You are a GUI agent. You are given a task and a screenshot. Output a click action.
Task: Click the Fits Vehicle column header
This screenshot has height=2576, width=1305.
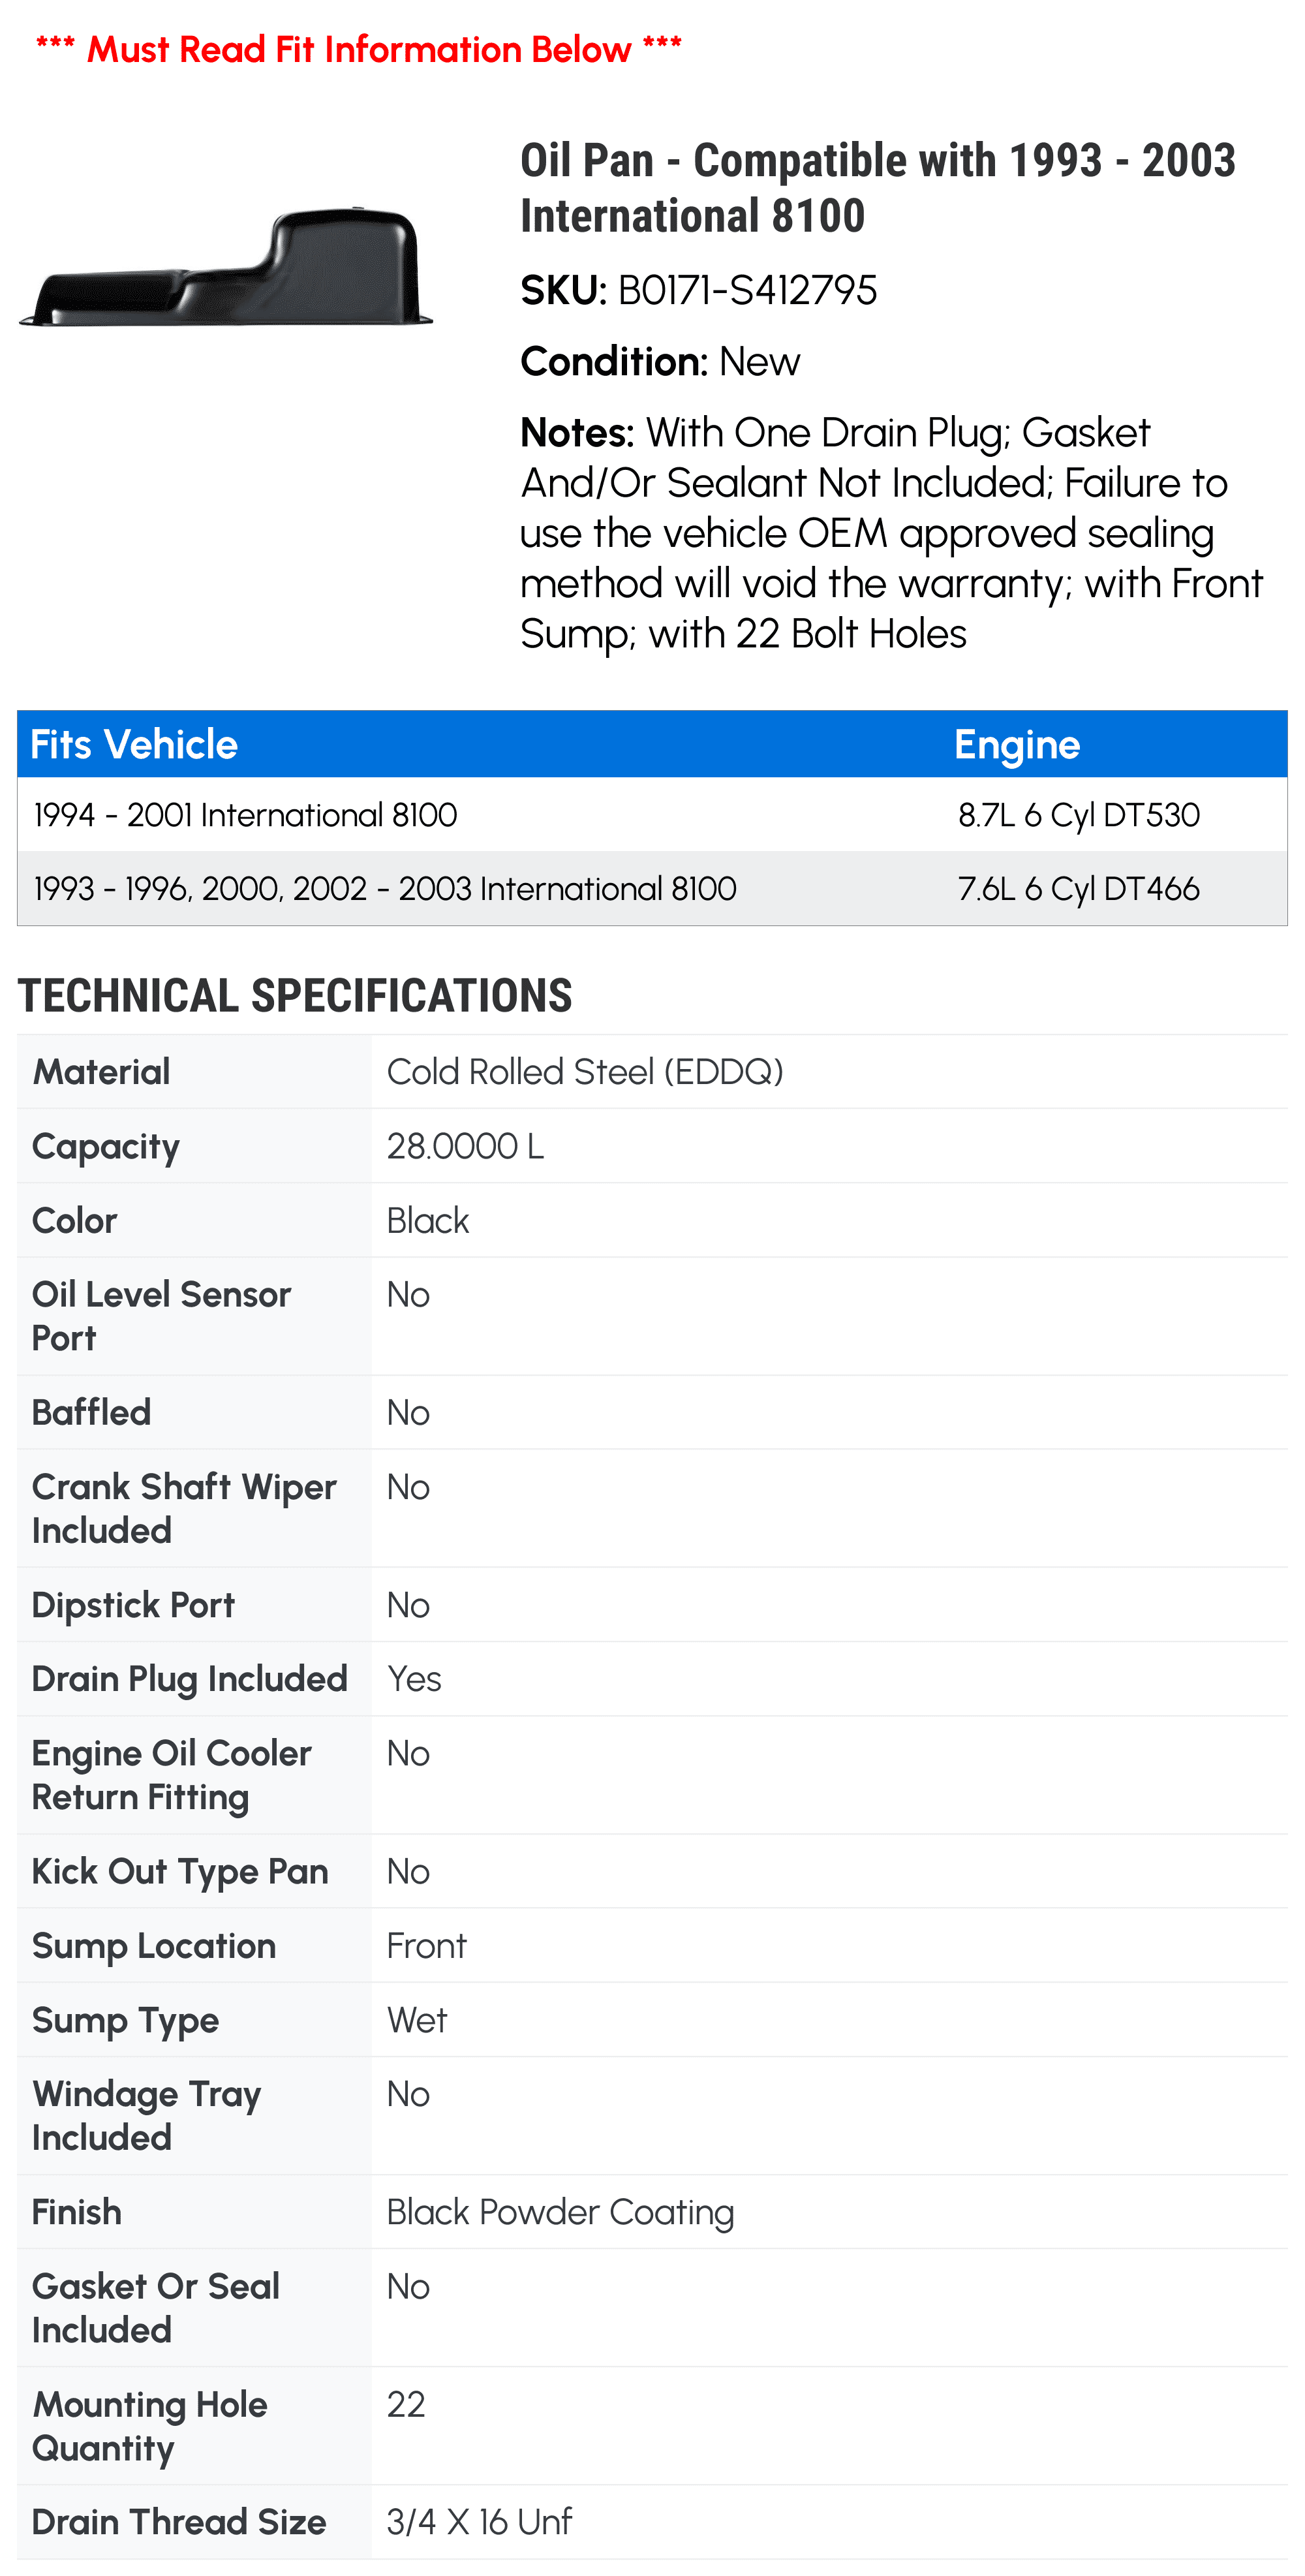pos(134,744)
